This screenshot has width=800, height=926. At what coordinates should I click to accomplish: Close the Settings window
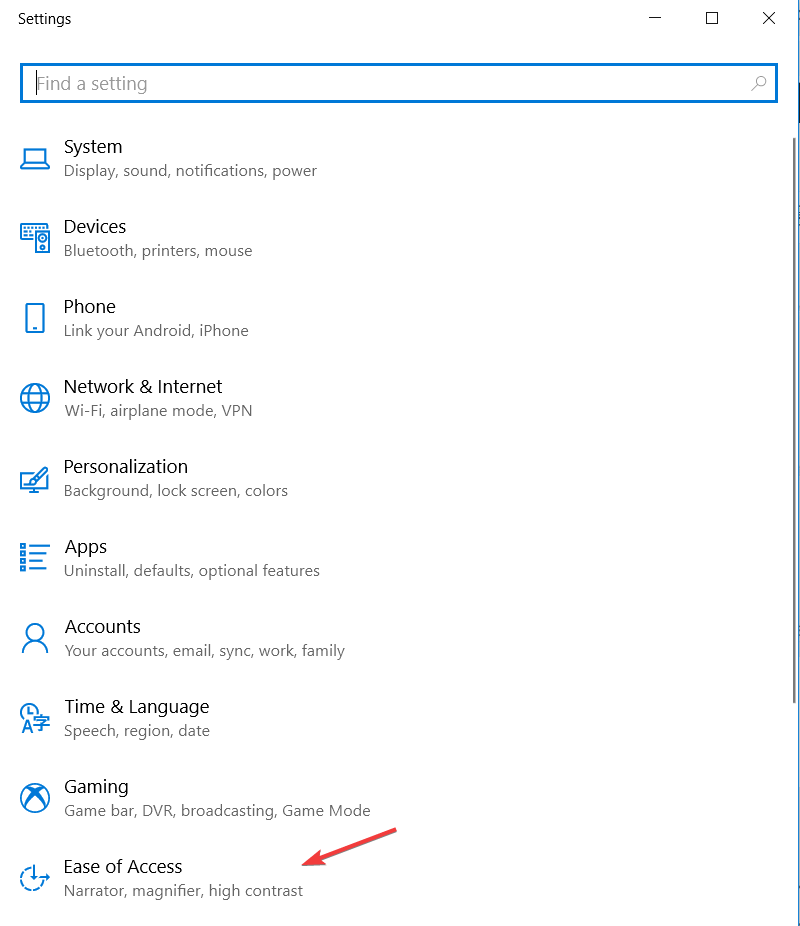click(769, 18)
